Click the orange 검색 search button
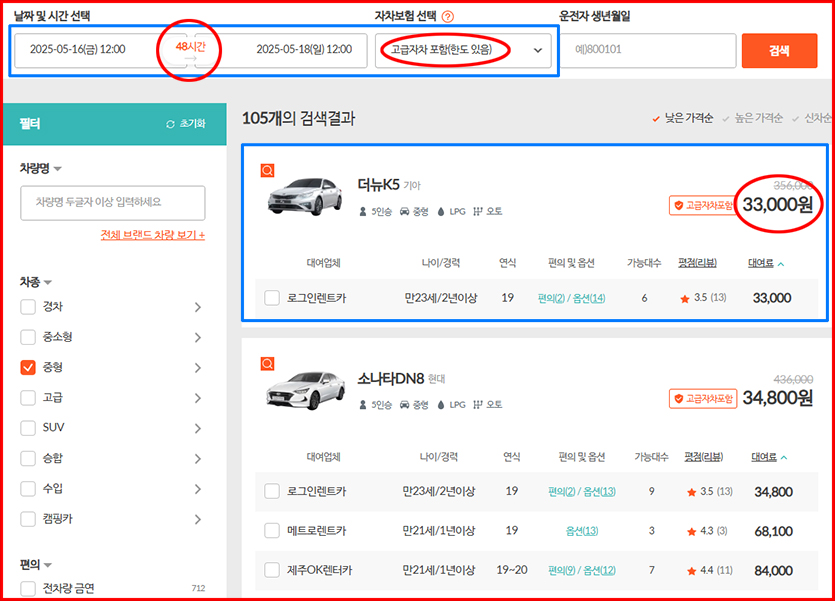The image size is (835, 601). point(779,51)
